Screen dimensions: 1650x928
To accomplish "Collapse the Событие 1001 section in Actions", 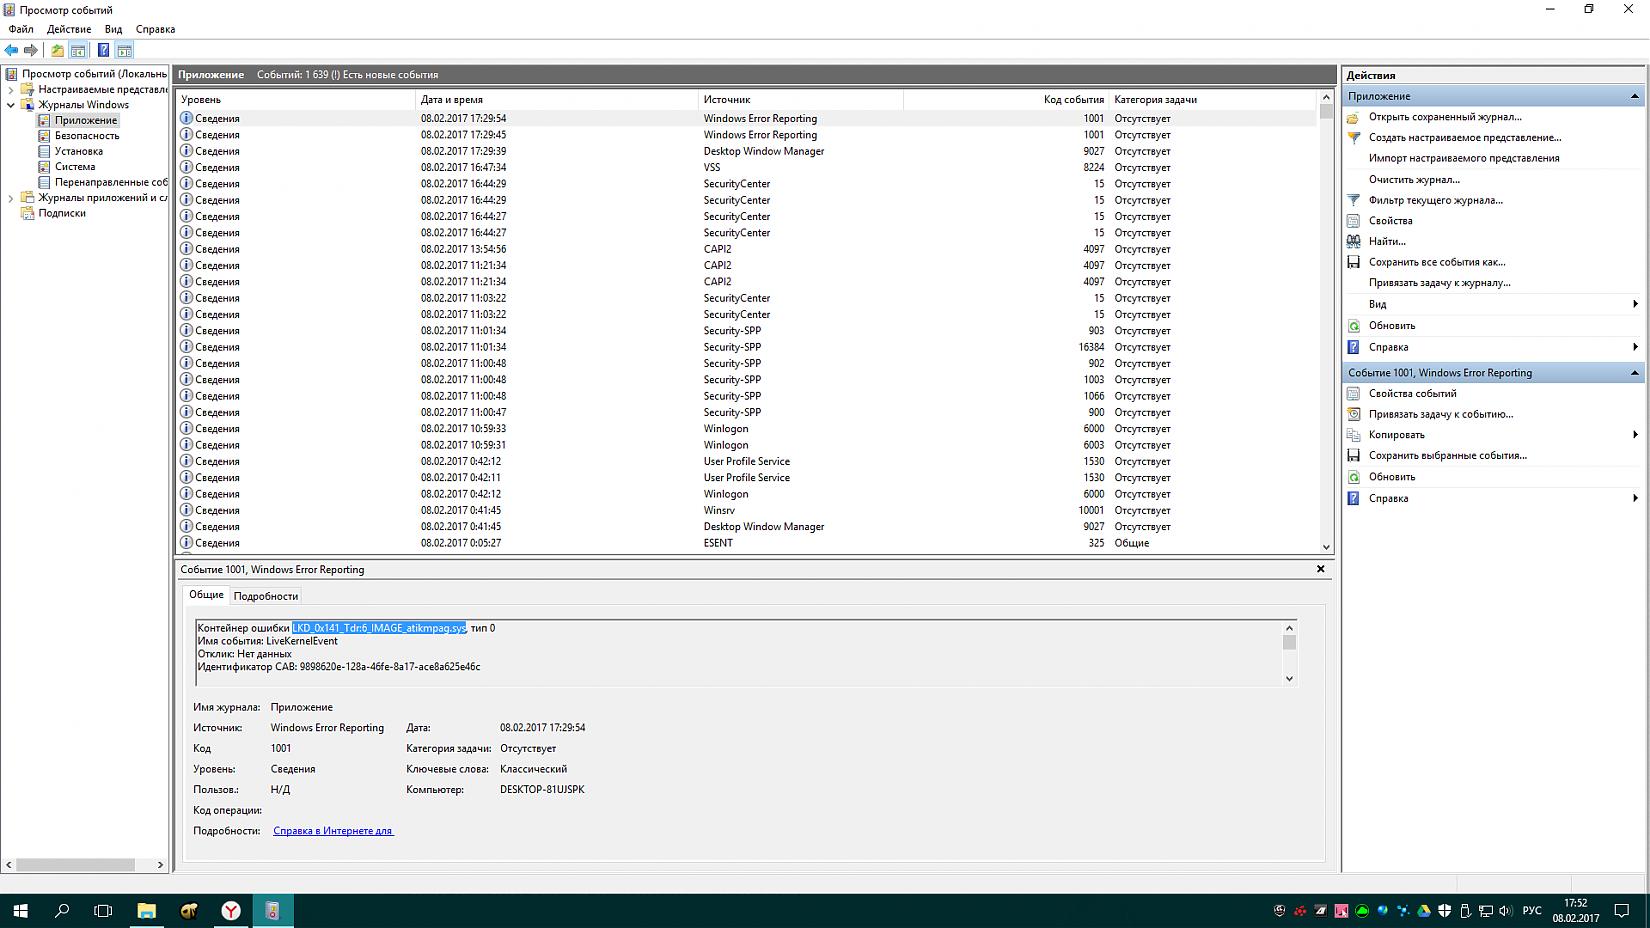I will pos(1635,373).
